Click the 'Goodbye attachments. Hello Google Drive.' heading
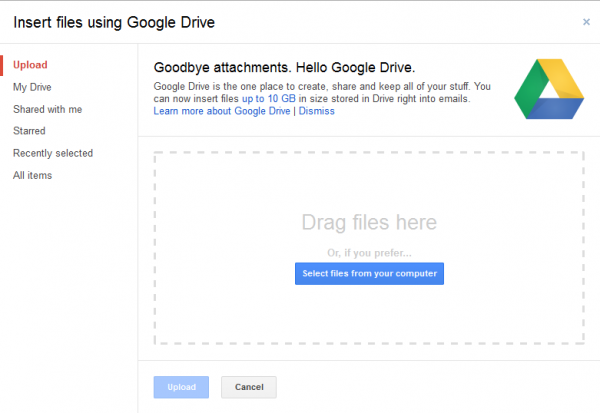 (x=284, y=67)
